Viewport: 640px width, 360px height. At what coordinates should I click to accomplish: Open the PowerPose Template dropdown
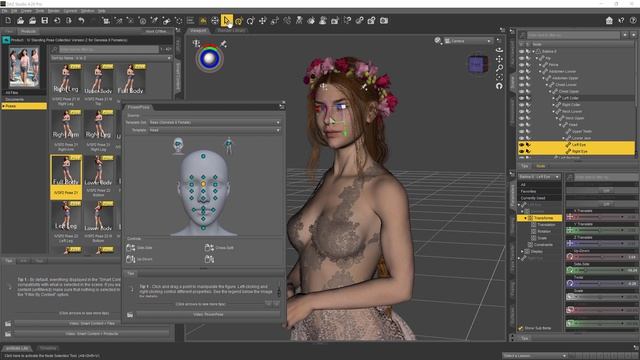tap(214, 130)
